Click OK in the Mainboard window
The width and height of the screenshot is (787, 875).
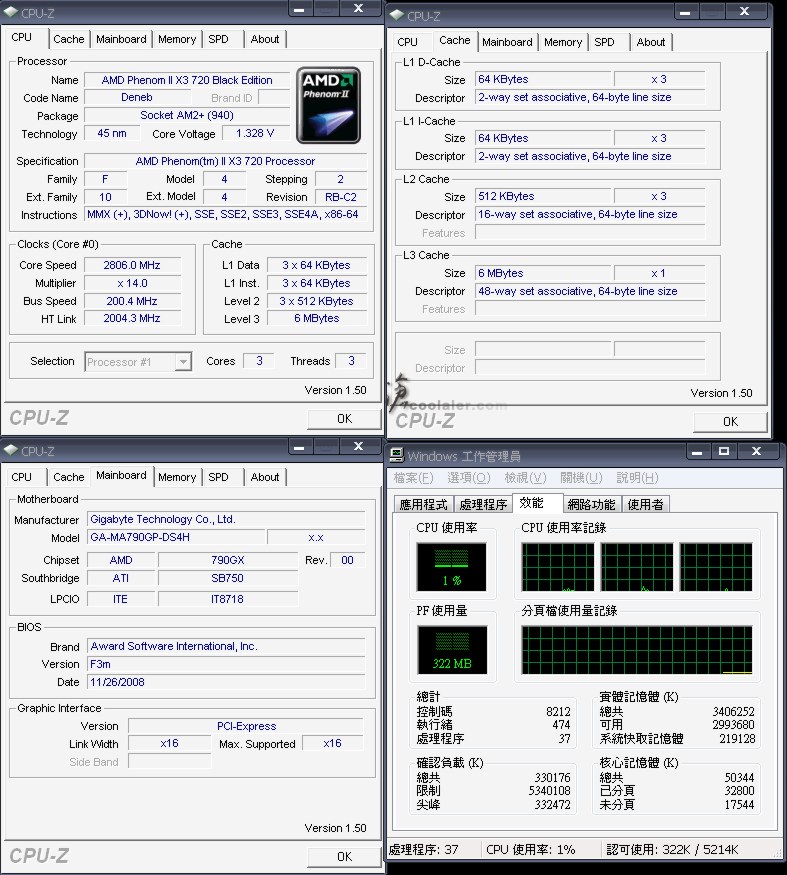[344, 857]
